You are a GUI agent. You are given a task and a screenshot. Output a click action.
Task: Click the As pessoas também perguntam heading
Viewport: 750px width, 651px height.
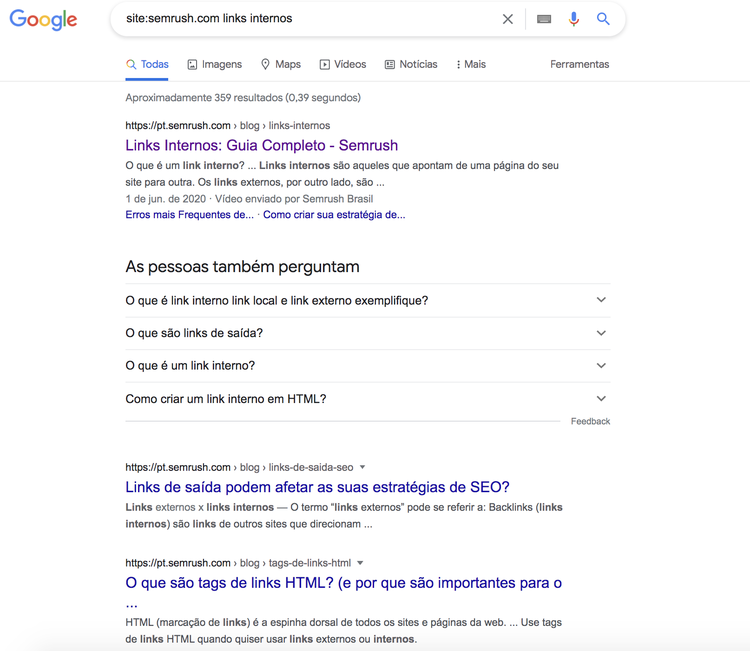coord(243,267)
